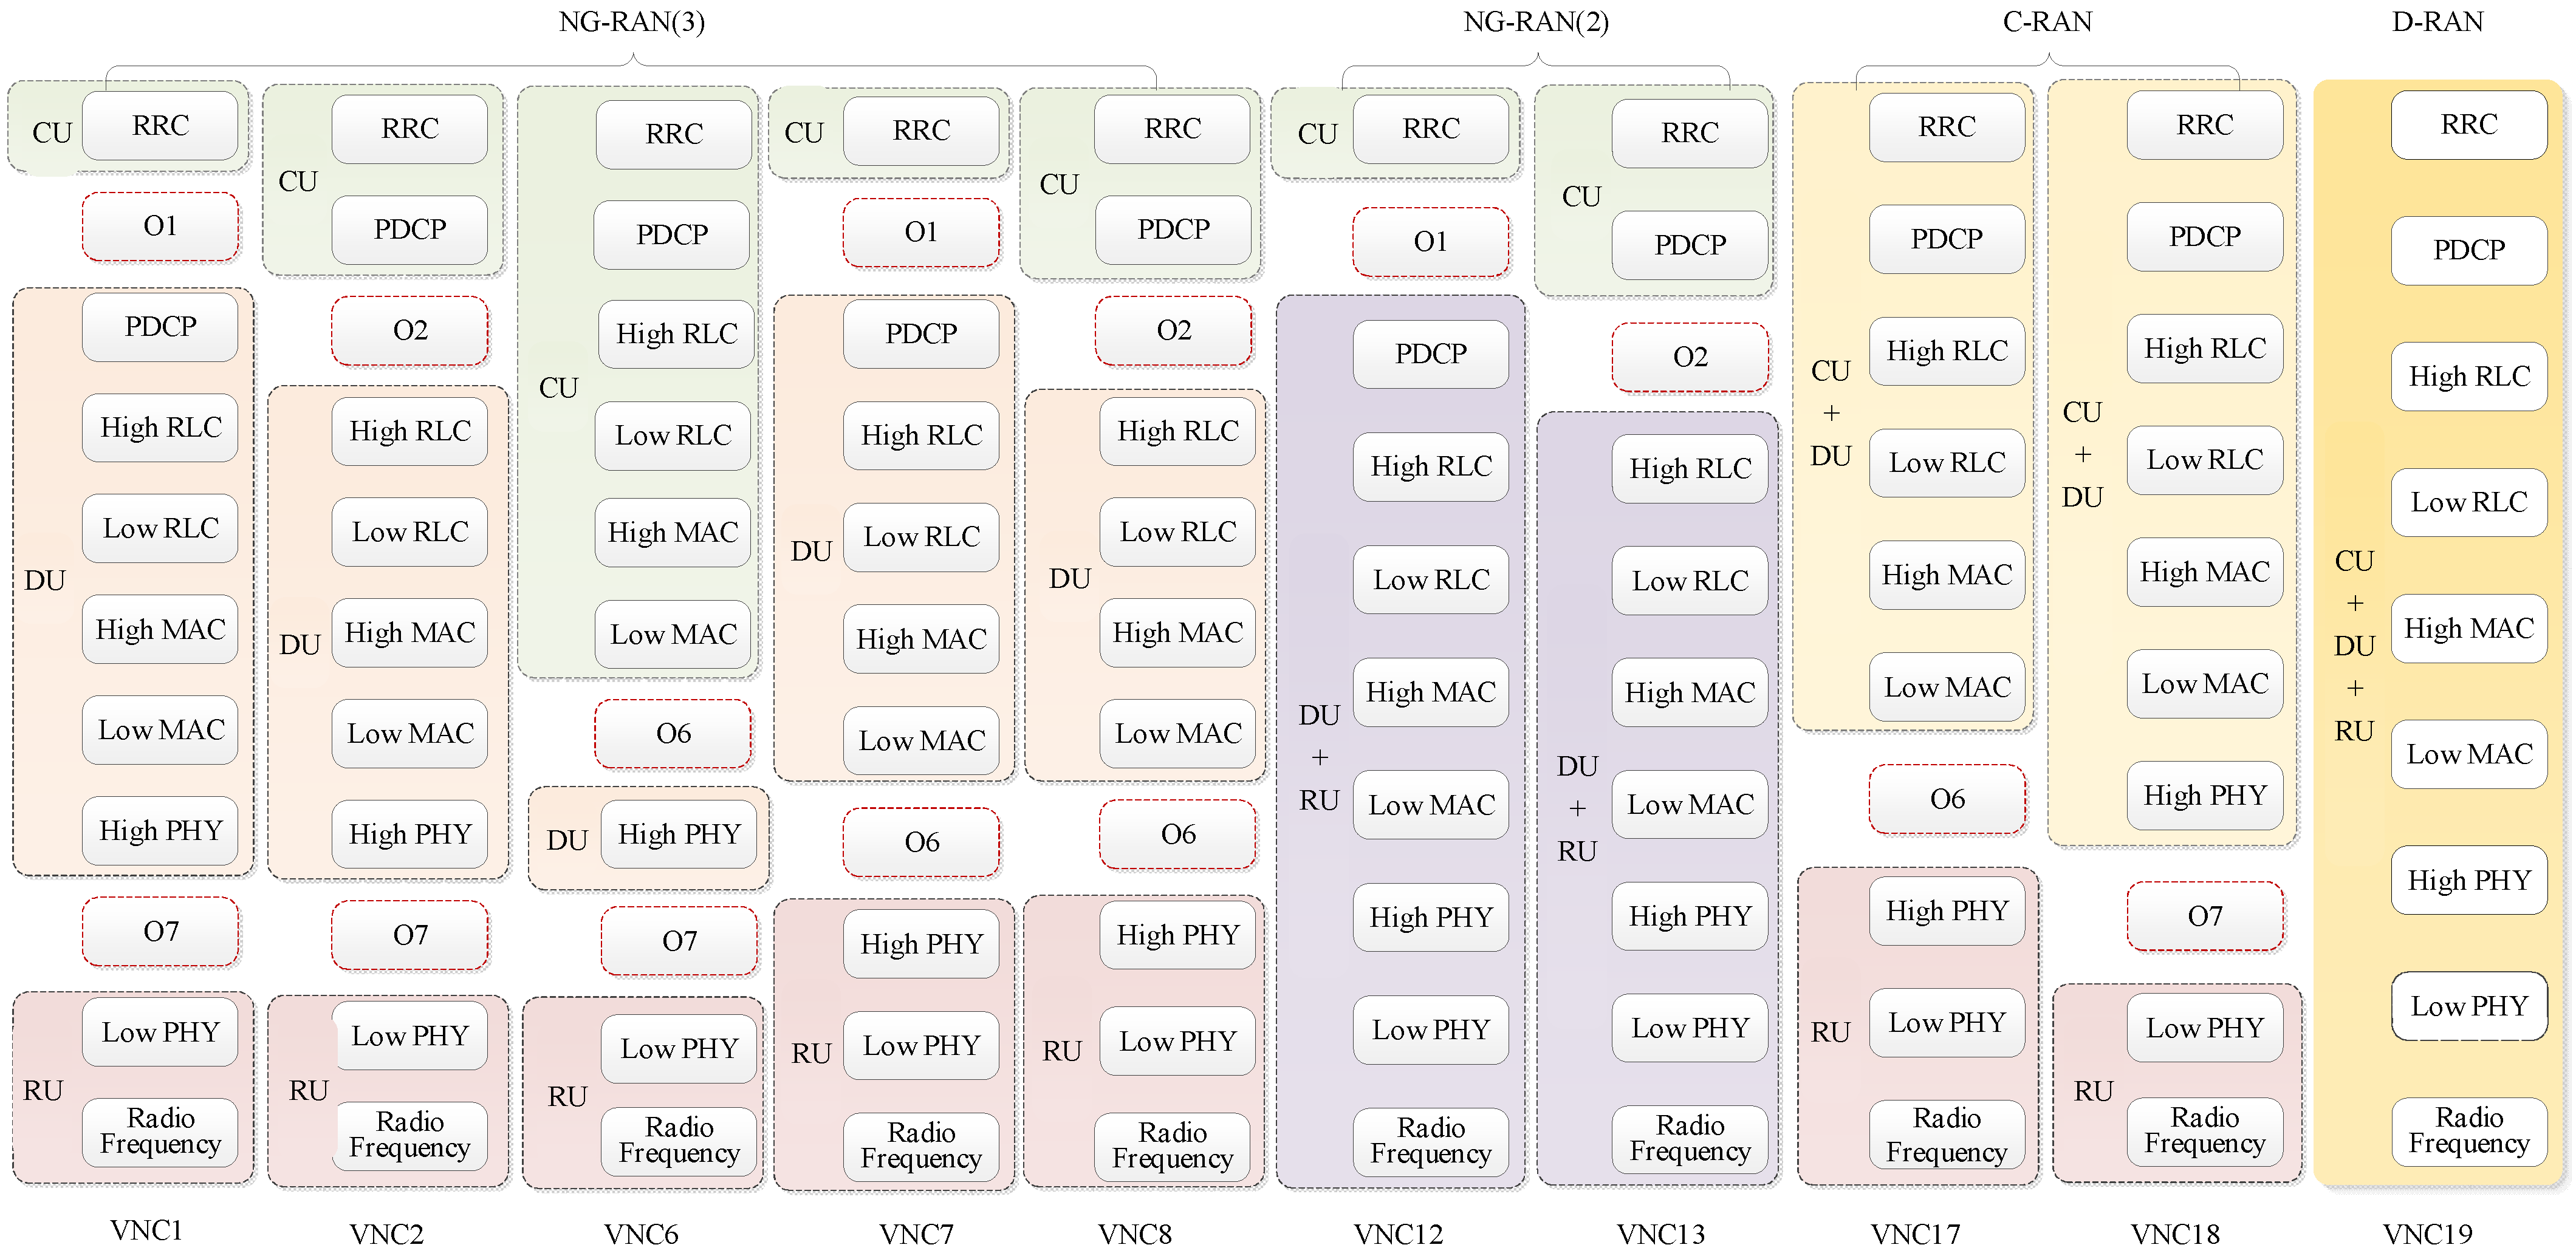This screenshot has width=2576, height=1256.
Task: Select the O7 box in VNC18 column
Action: 2204,916
